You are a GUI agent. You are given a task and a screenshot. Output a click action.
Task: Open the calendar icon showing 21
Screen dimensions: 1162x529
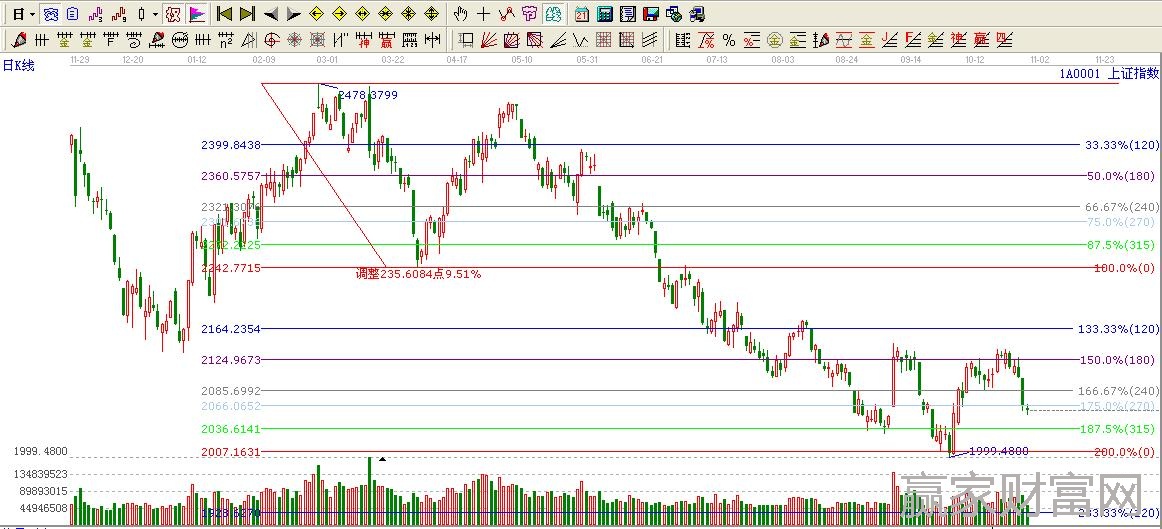[582, 14]
